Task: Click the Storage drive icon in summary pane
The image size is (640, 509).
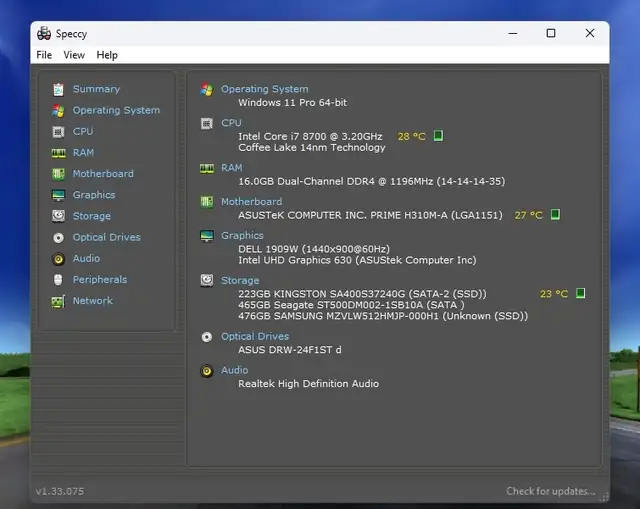Action: 207,280
